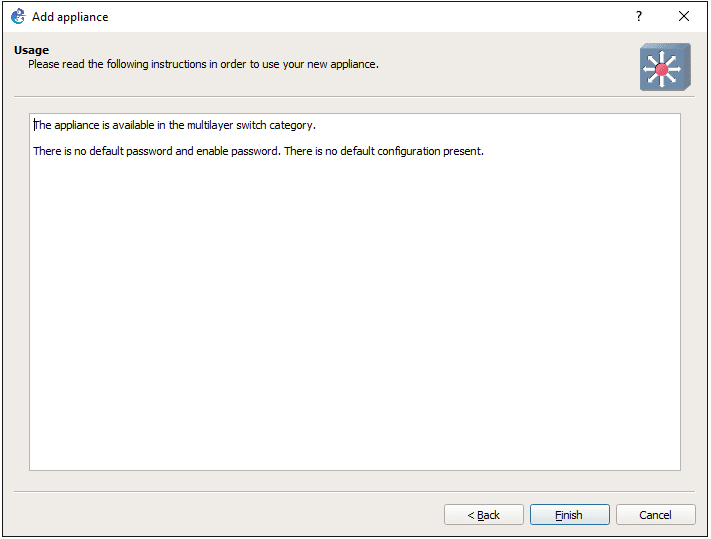Click the question mark help button
This screenshot has width=711, height=539.
click(x=638, y=16)
